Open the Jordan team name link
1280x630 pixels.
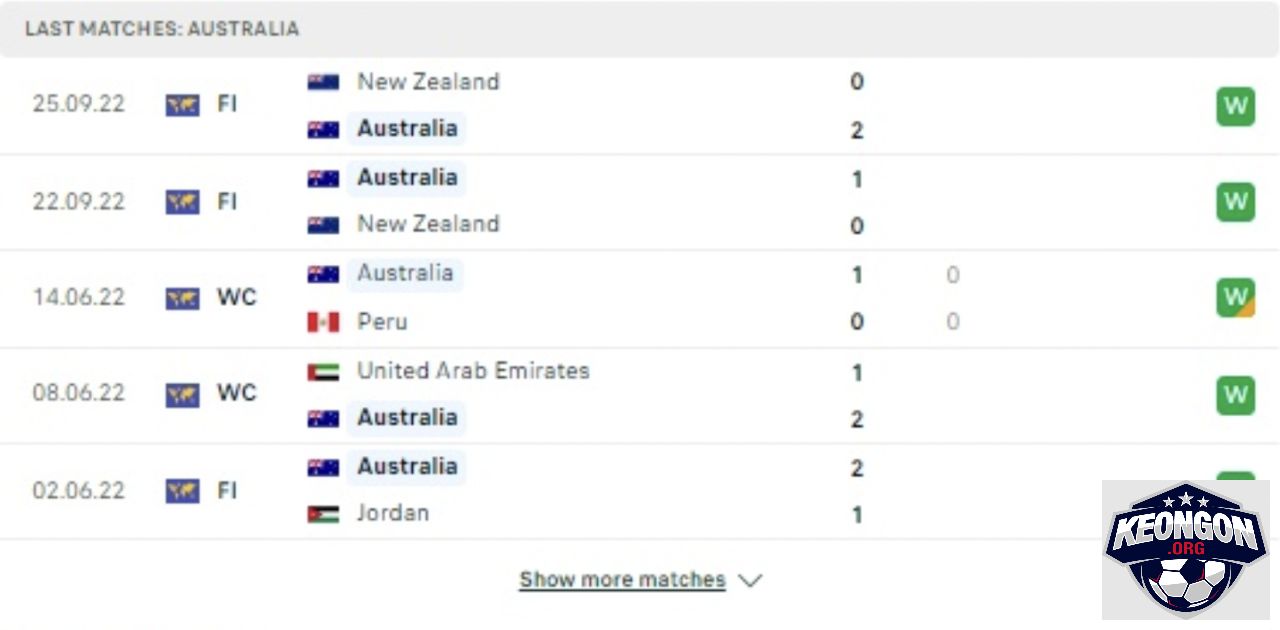393,513
